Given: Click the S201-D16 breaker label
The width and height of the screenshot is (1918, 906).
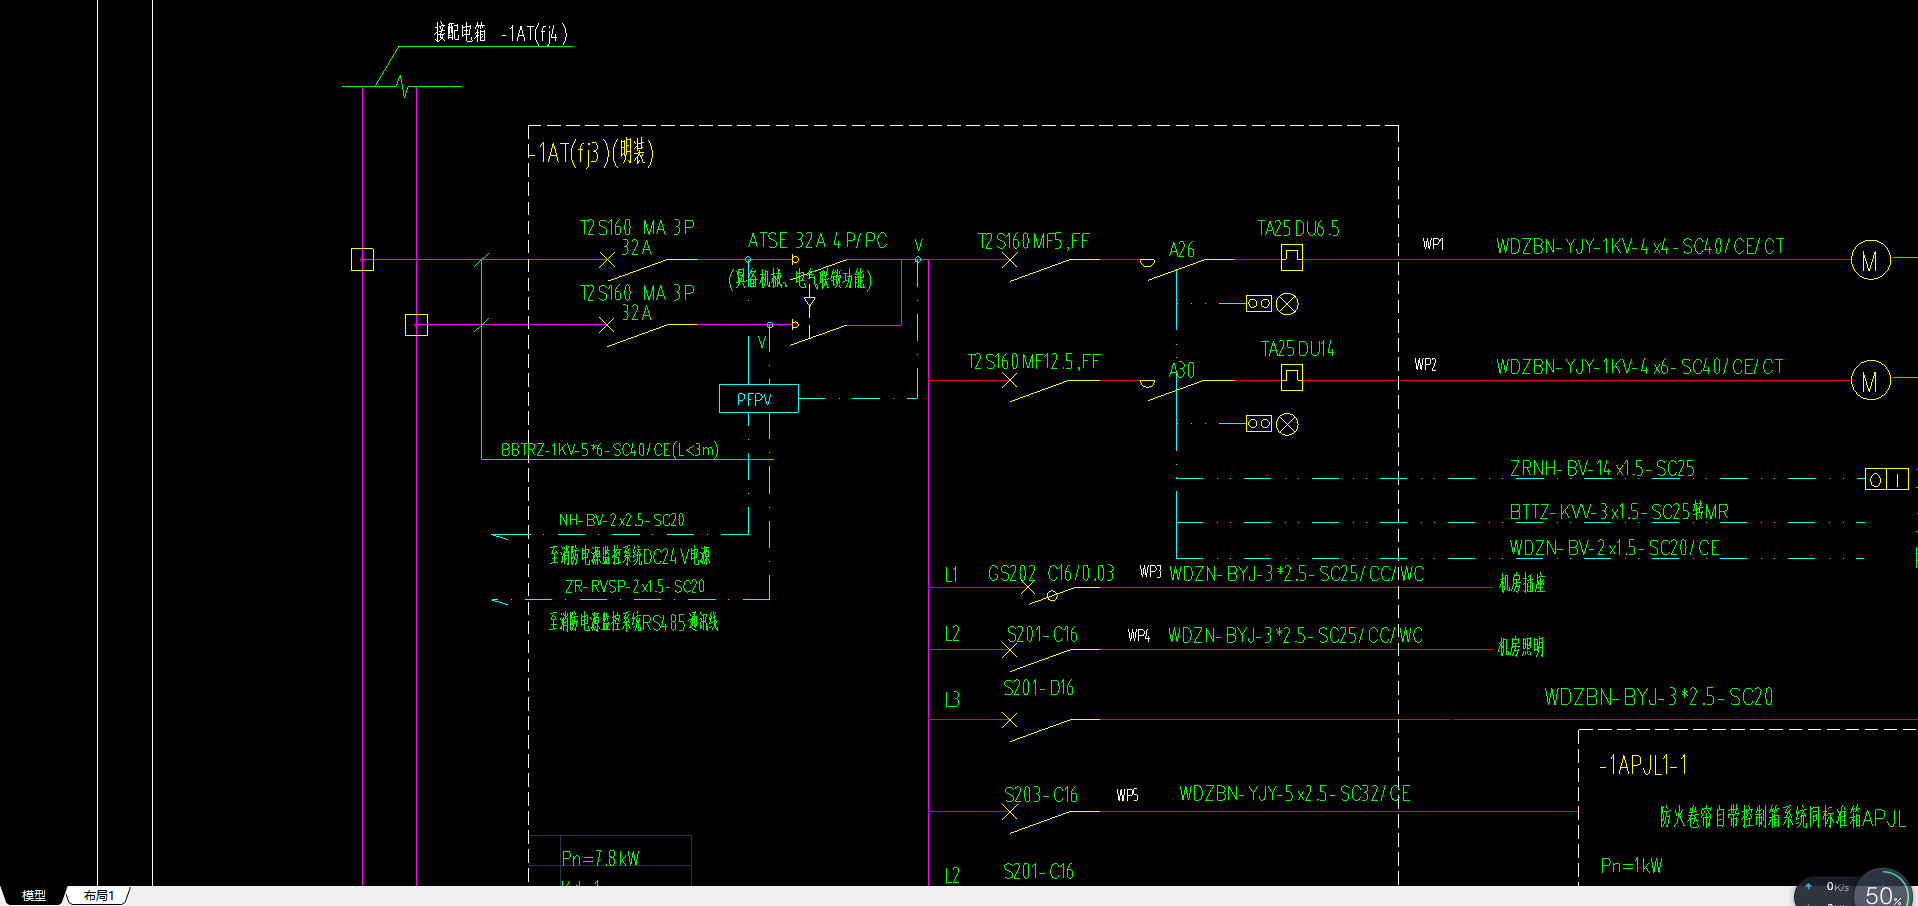Looking at the screenshot, I should [1039, 688].
